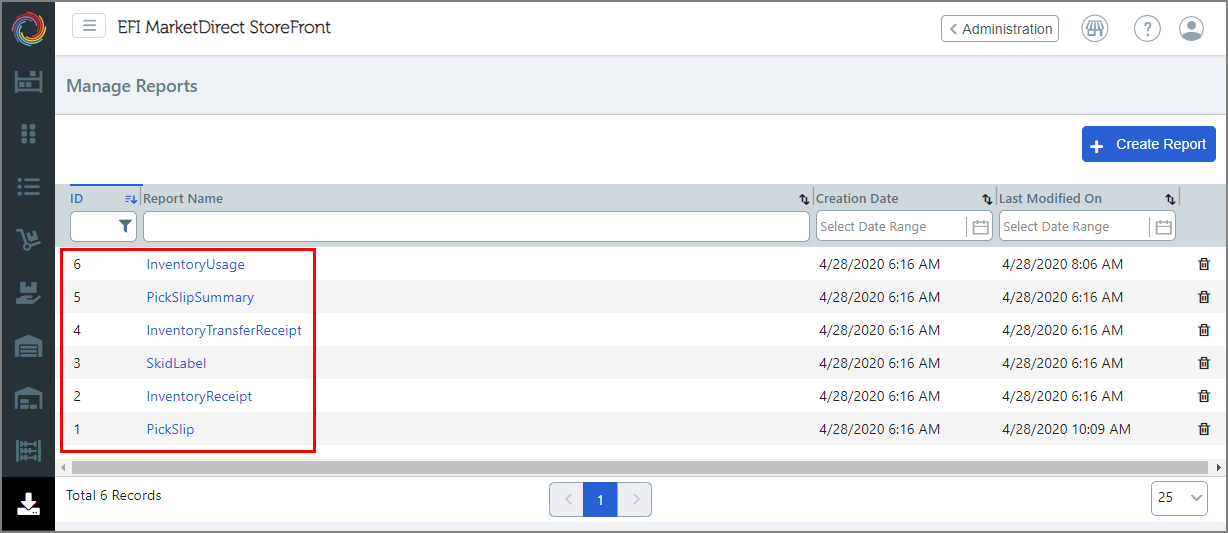Delete the InventoryUsage report with trash icon

pyautogui.click(x=1204, y=264)
